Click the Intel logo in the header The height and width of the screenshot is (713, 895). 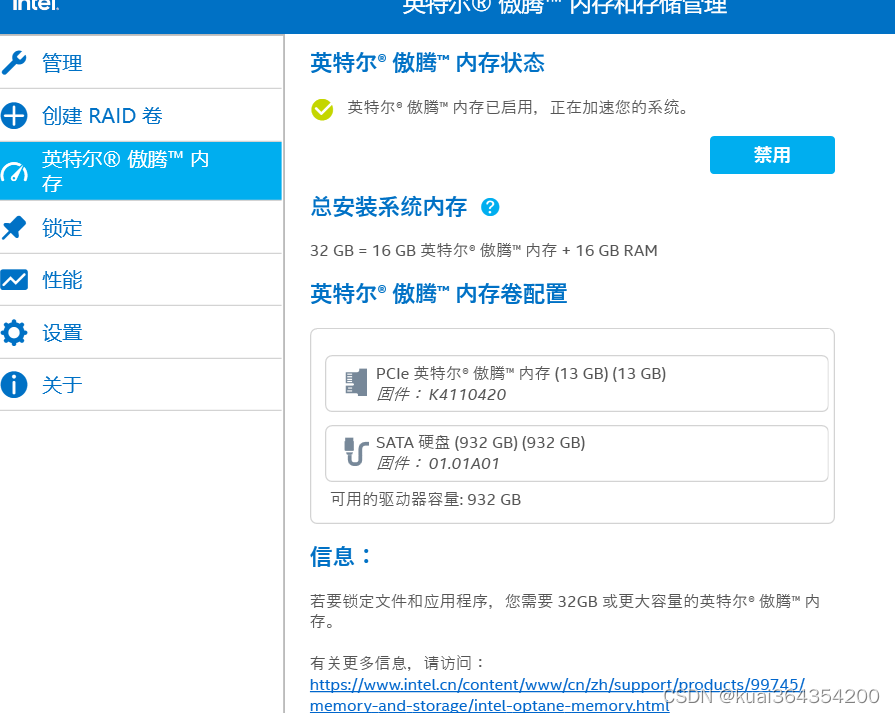(35, 5)
